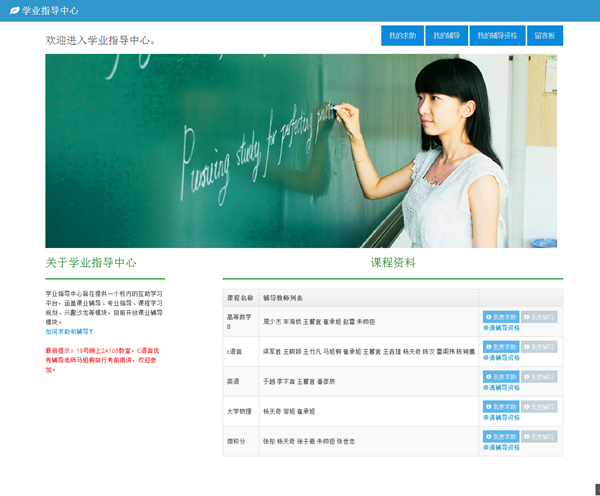600x496 pixels.
Task: Click 我要求助 for C语言 course
Action: 501,347
